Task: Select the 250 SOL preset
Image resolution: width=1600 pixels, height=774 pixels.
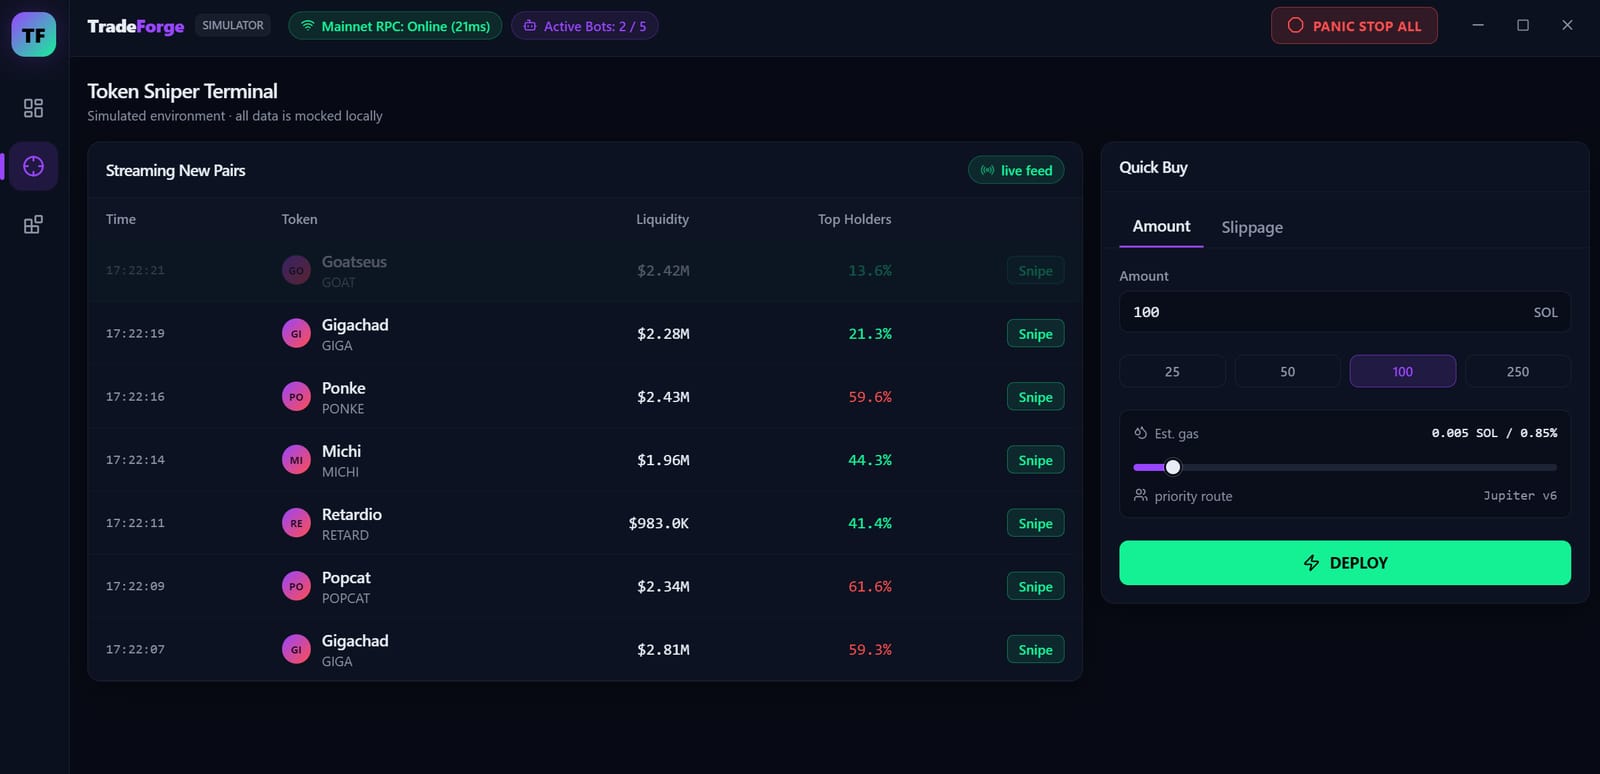Action: (1518, 371)
